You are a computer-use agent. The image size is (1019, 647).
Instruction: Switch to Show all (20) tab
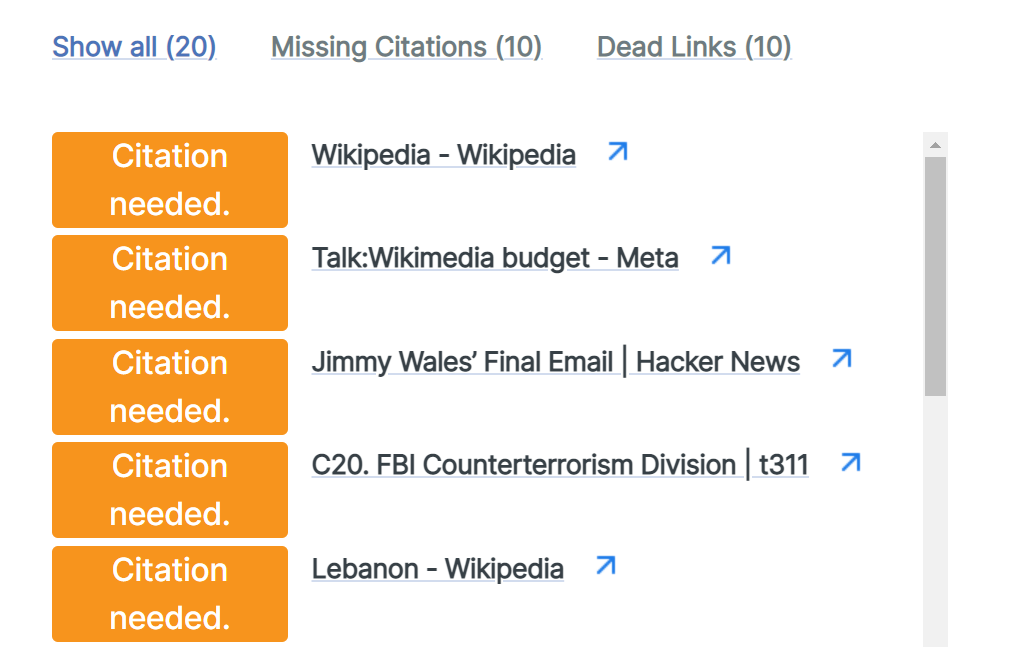134,47
